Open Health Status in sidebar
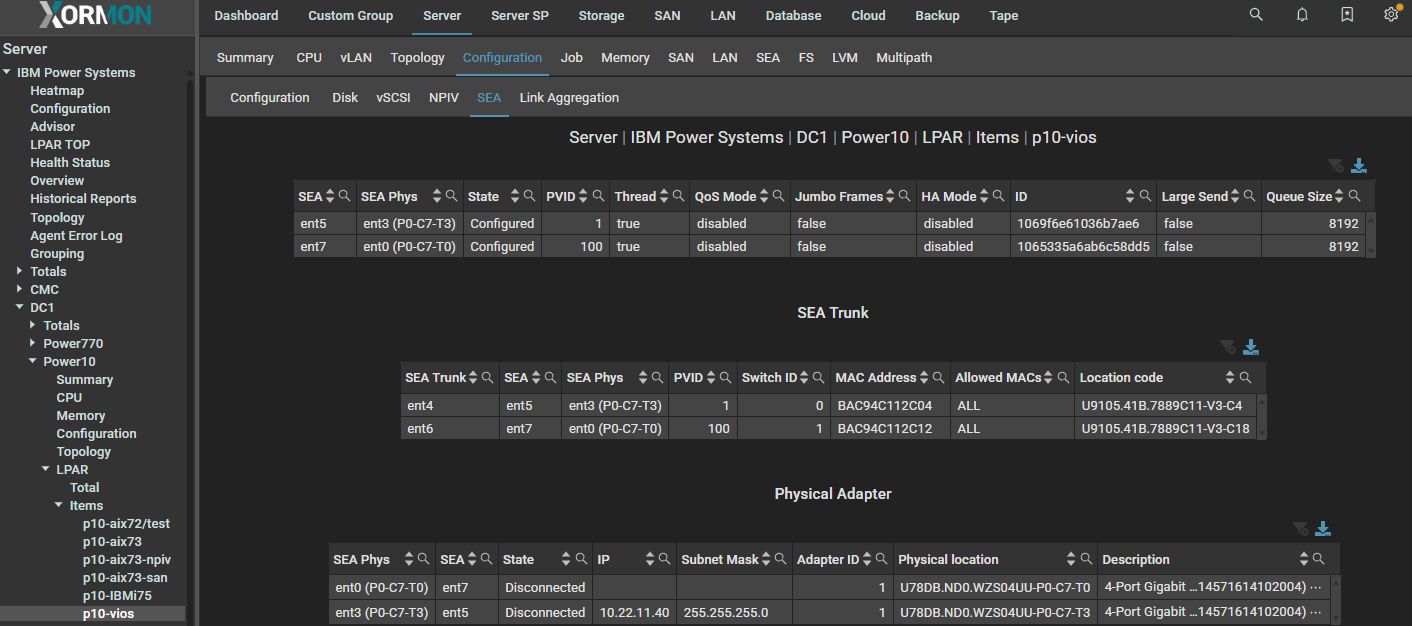The image size is (1412, 626). 70,162
